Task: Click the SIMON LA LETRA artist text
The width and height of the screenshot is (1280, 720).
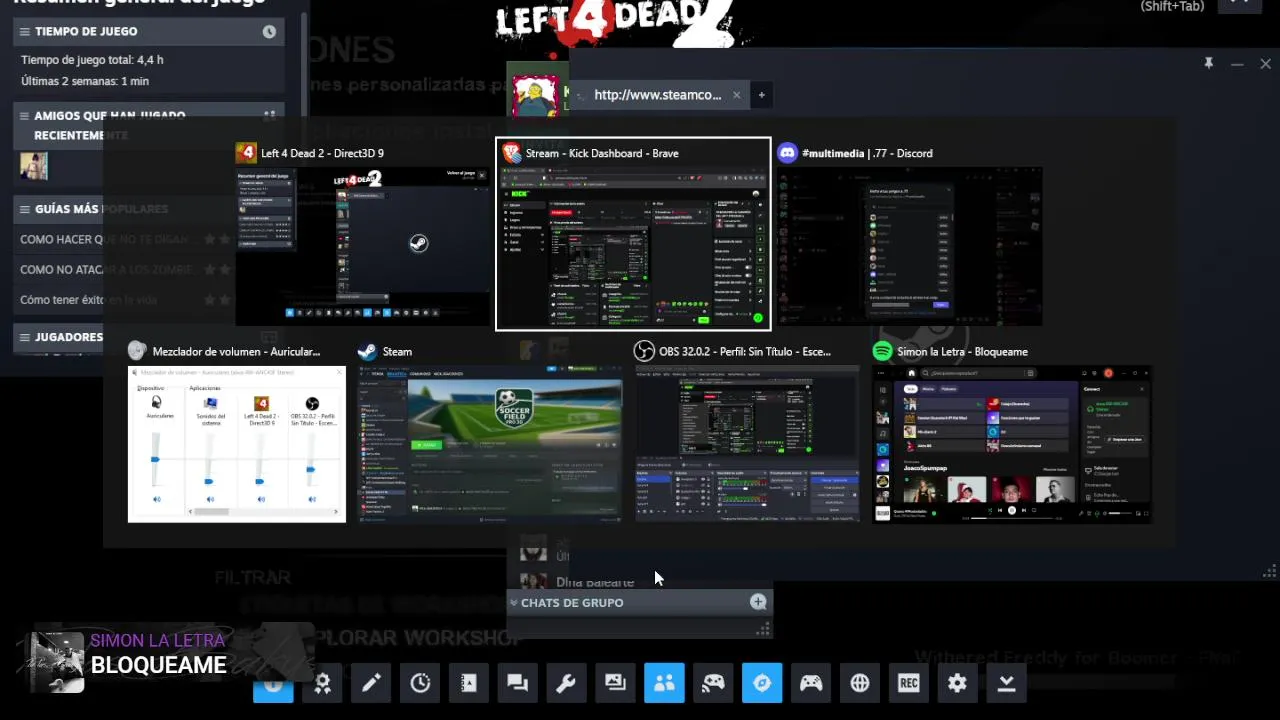Action: 158,641
